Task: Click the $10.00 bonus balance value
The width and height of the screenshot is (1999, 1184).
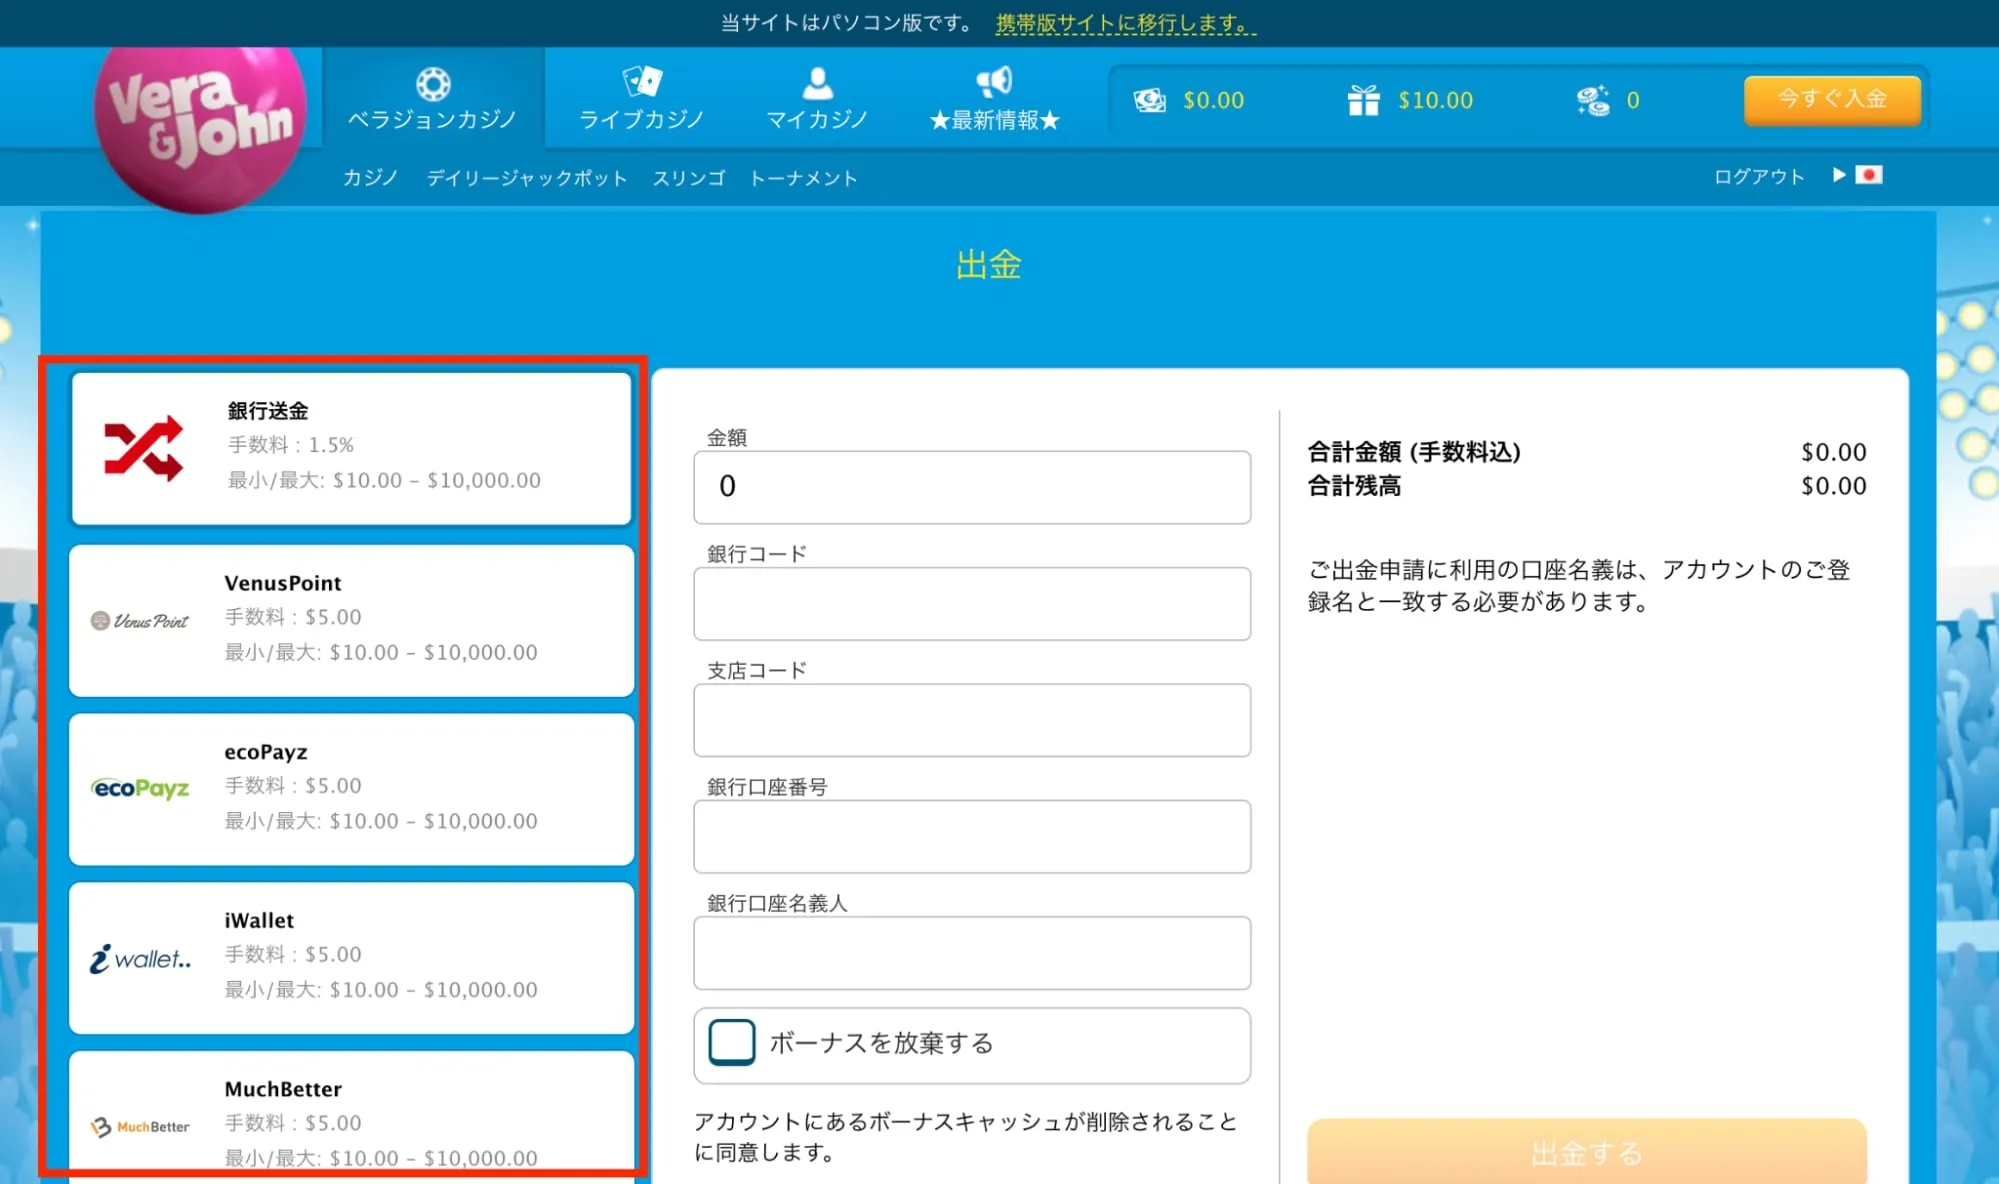Action: [x=1435, y=100]
